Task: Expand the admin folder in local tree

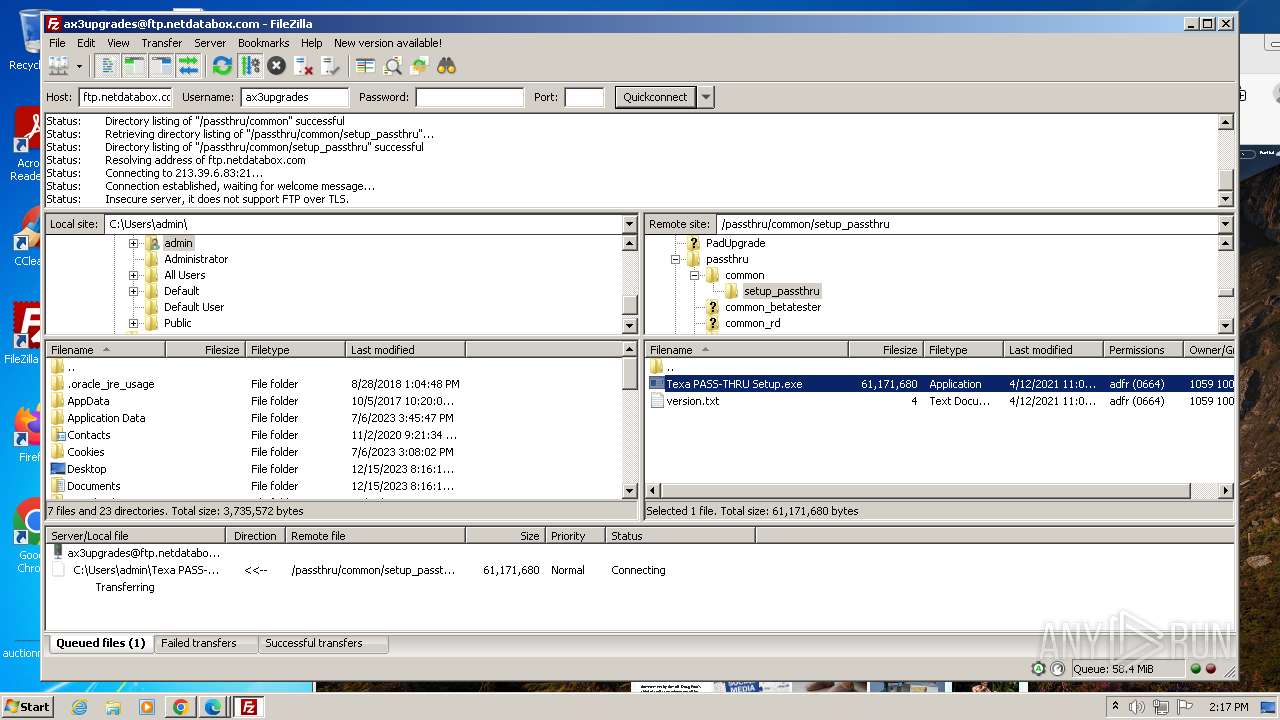Action: pos(133,243)
